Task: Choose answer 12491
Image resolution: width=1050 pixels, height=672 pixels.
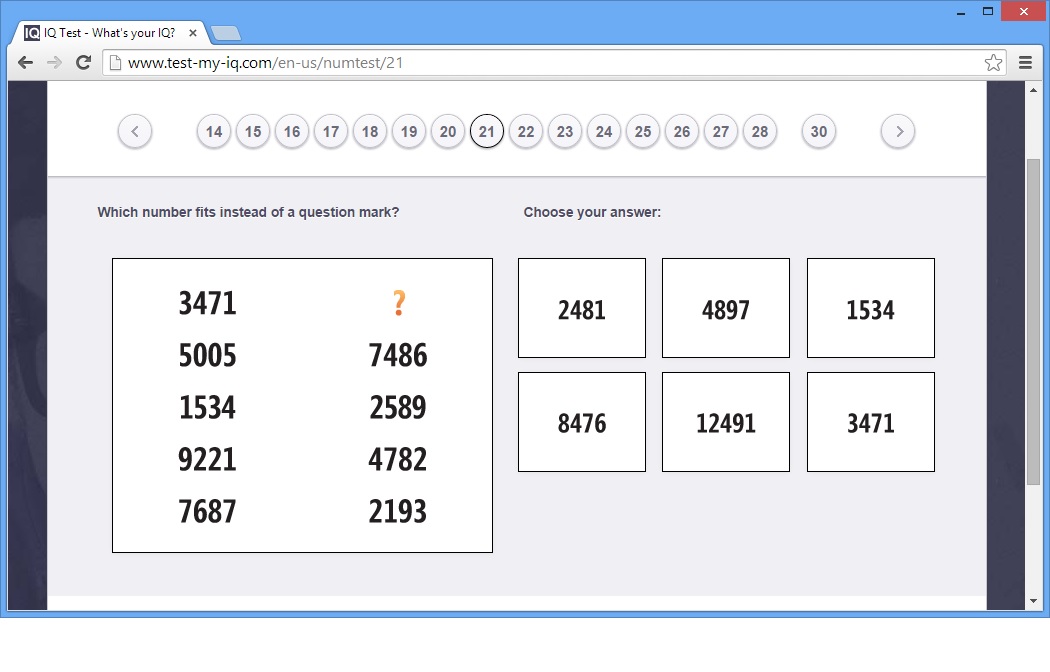Action: tap(726, 422)
